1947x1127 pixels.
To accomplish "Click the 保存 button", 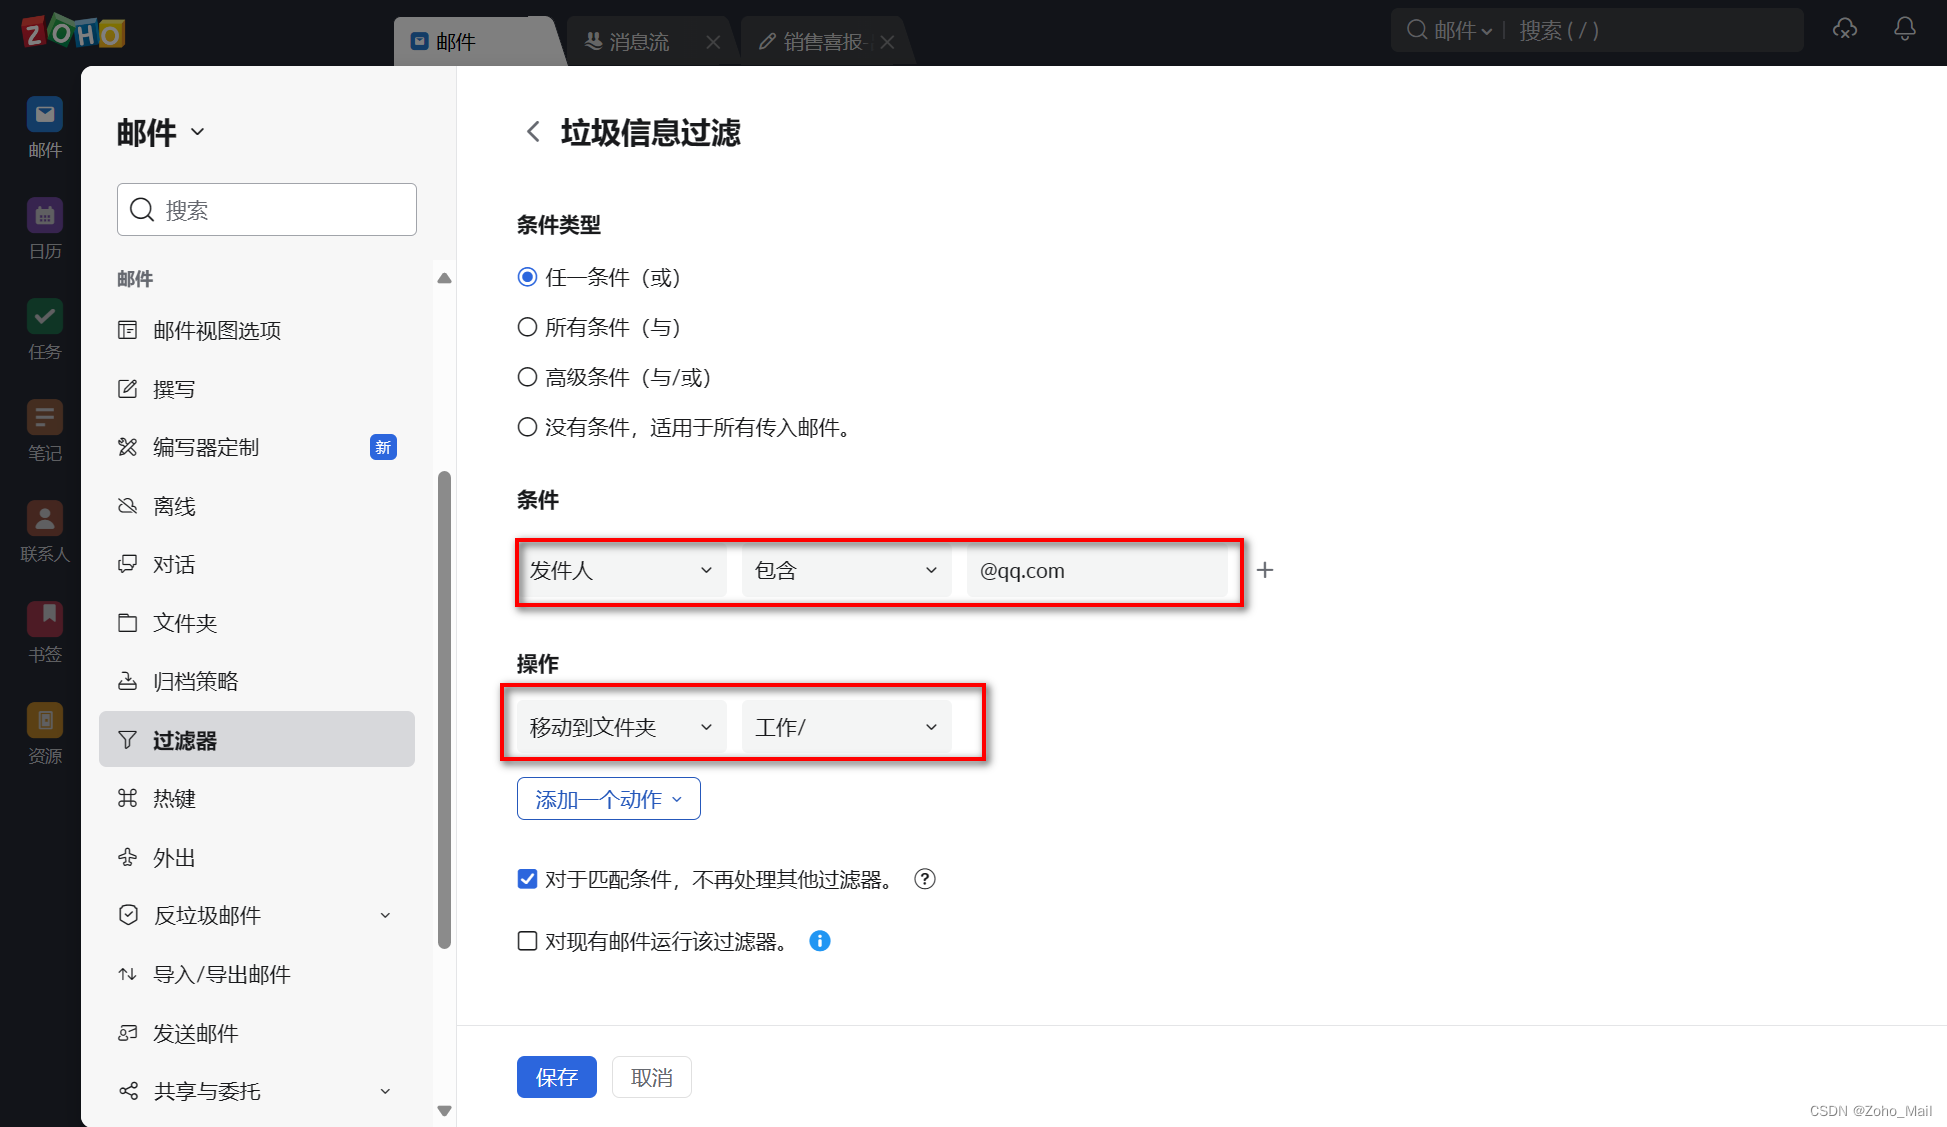I will point(556,1077).
